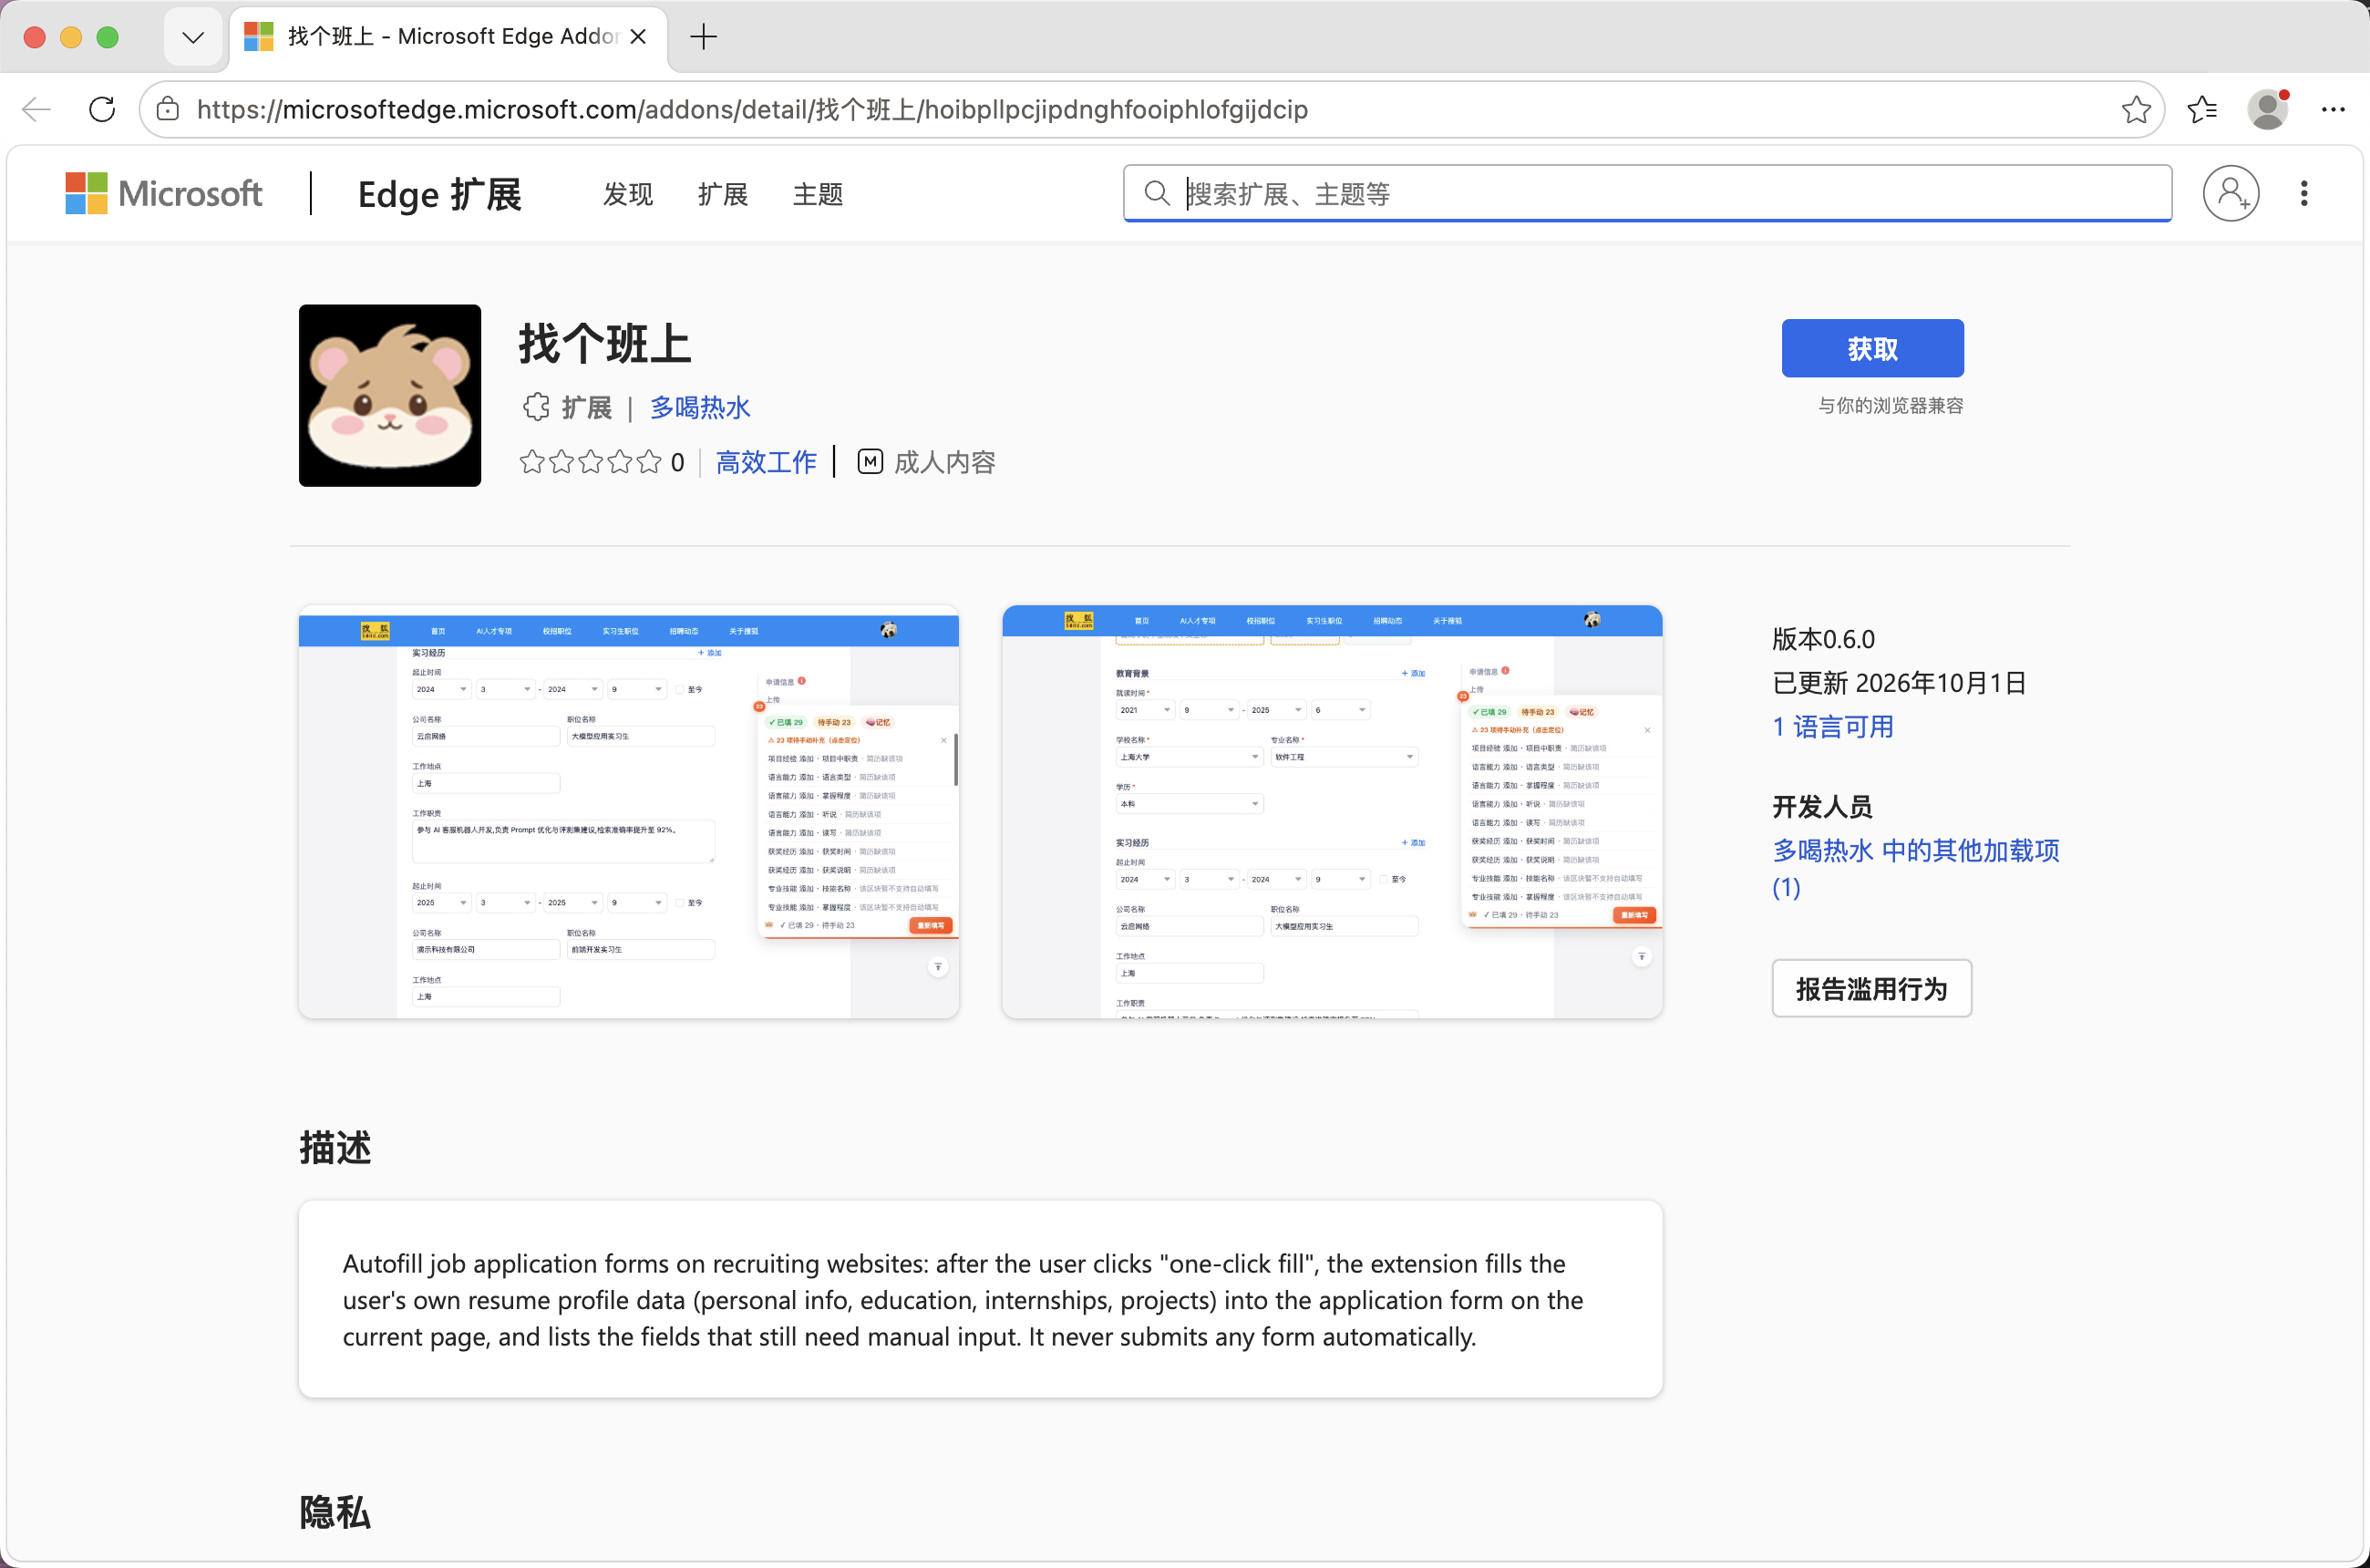Click the Edge 扩展 title
This screenshot has height=1568, width=2370.
click(x=440, y=194)
